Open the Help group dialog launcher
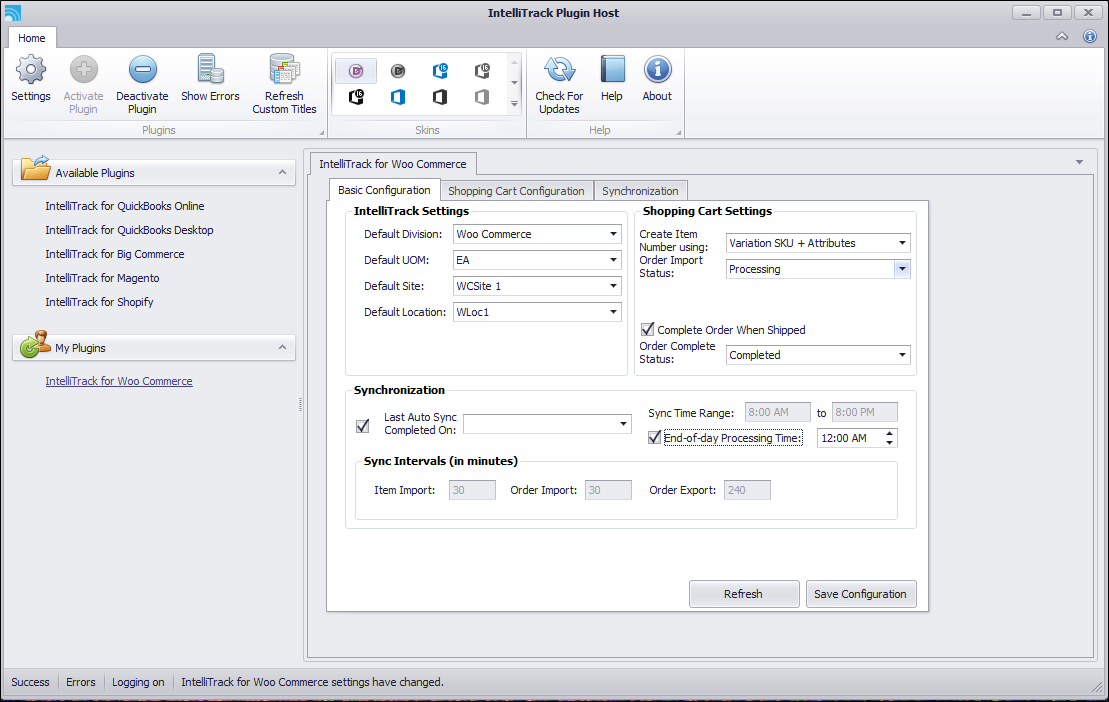This screenshot has width=1109, height=702. (679, 132)
